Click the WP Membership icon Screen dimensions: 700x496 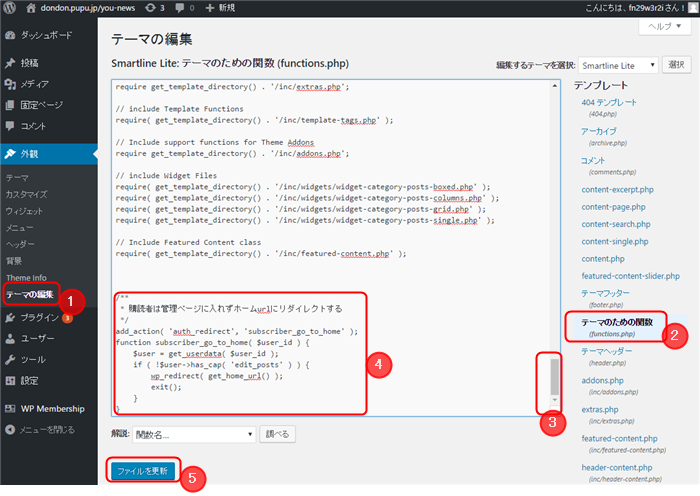coord(10,408)
